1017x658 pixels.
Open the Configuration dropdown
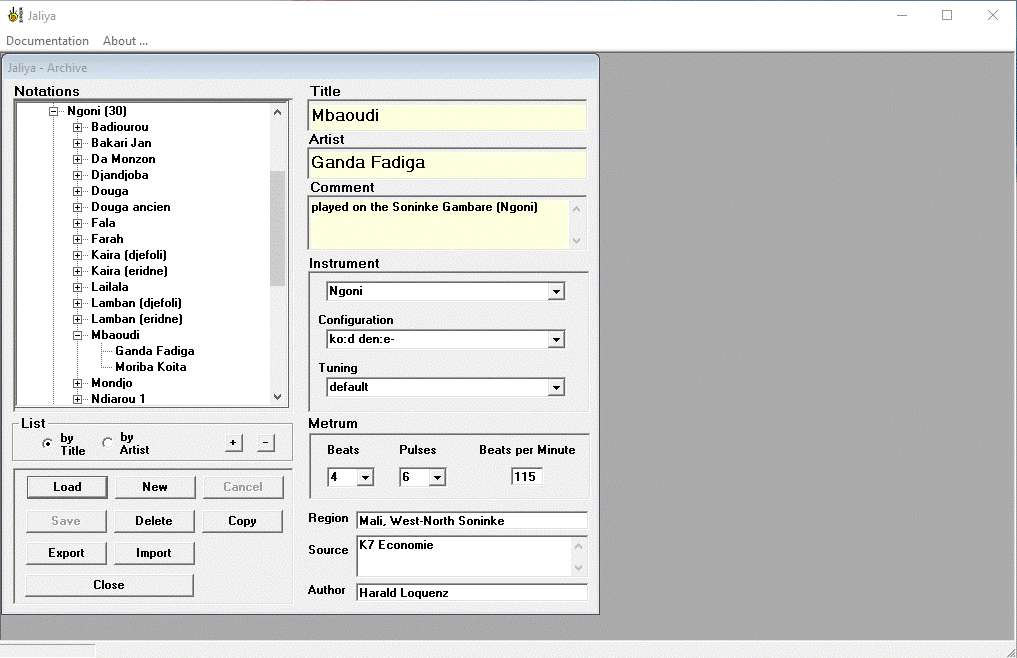click(555, 339)
